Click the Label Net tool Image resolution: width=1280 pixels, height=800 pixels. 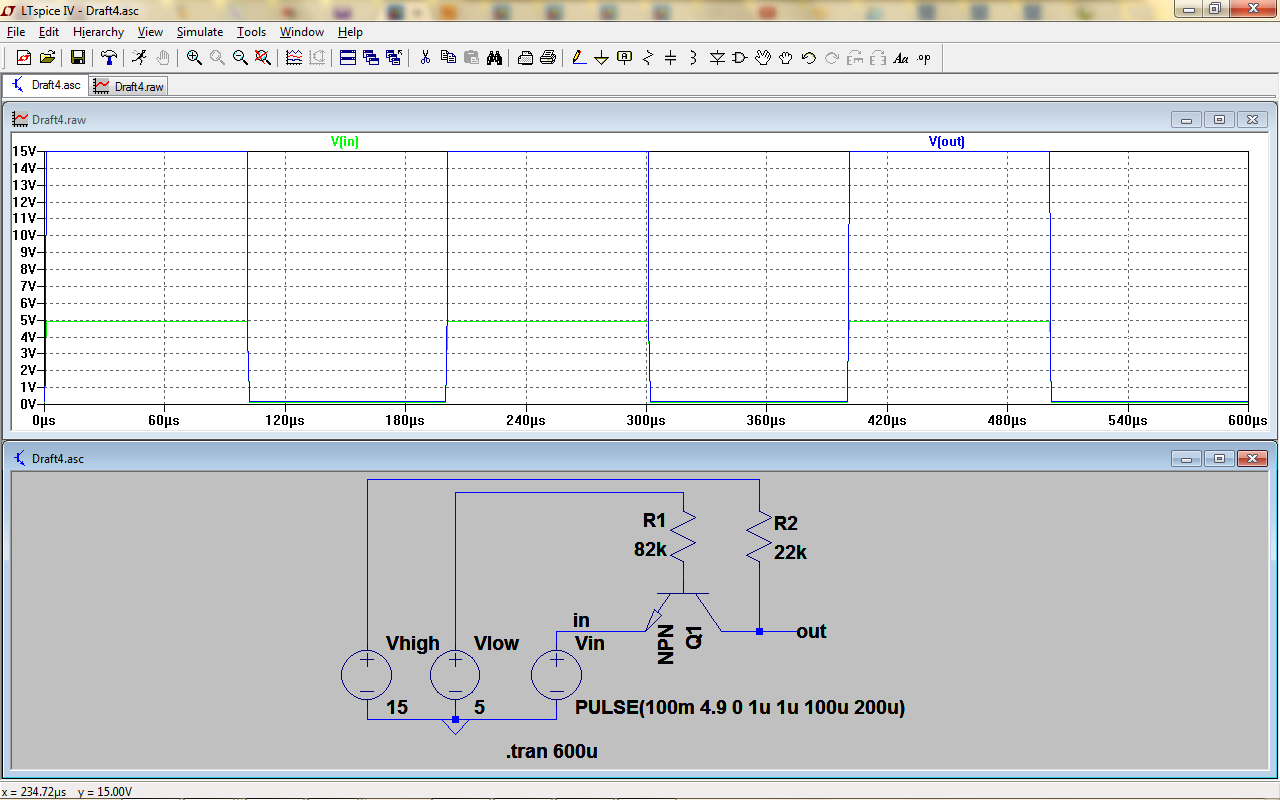625,58
